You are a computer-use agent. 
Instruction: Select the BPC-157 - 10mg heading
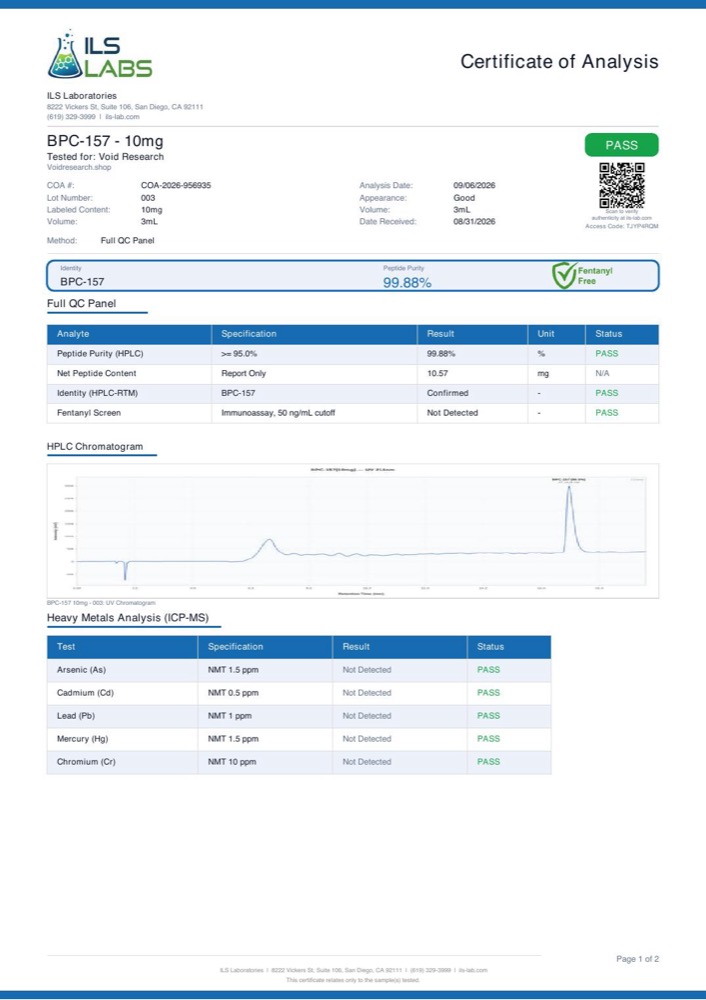coord(105,141)
